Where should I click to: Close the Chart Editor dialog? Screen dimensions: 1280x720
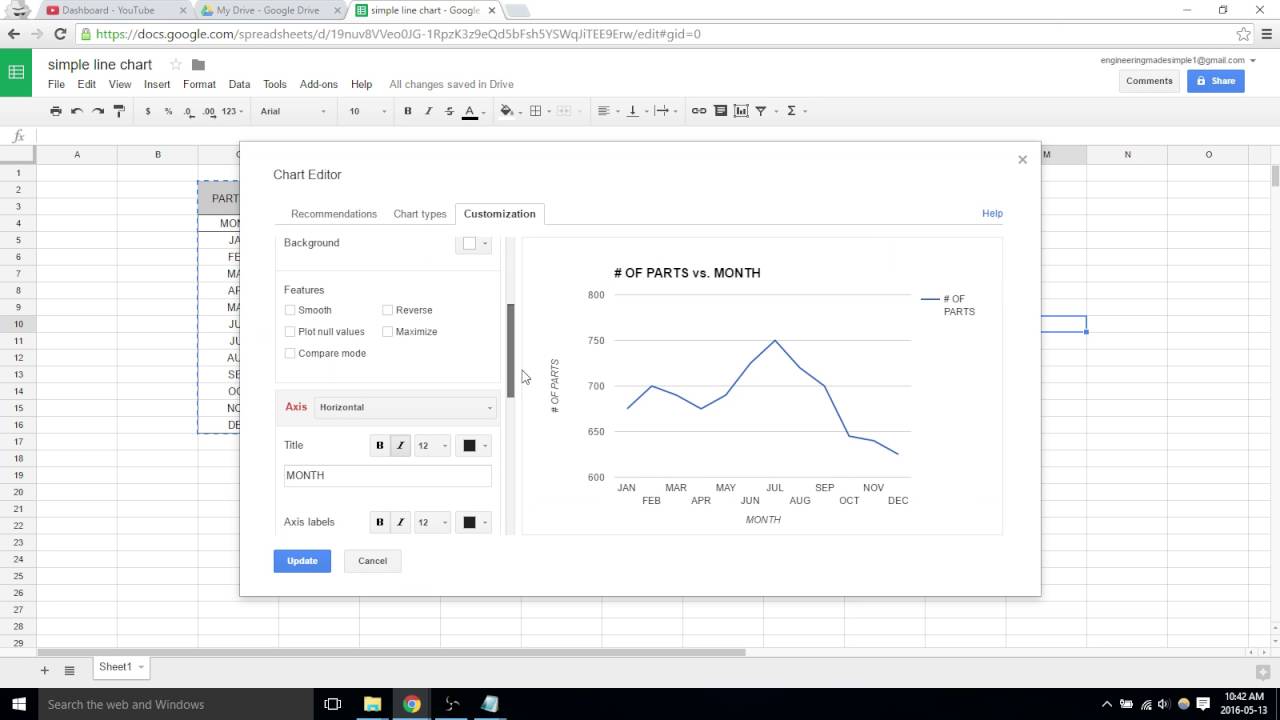pos(1022,160)
